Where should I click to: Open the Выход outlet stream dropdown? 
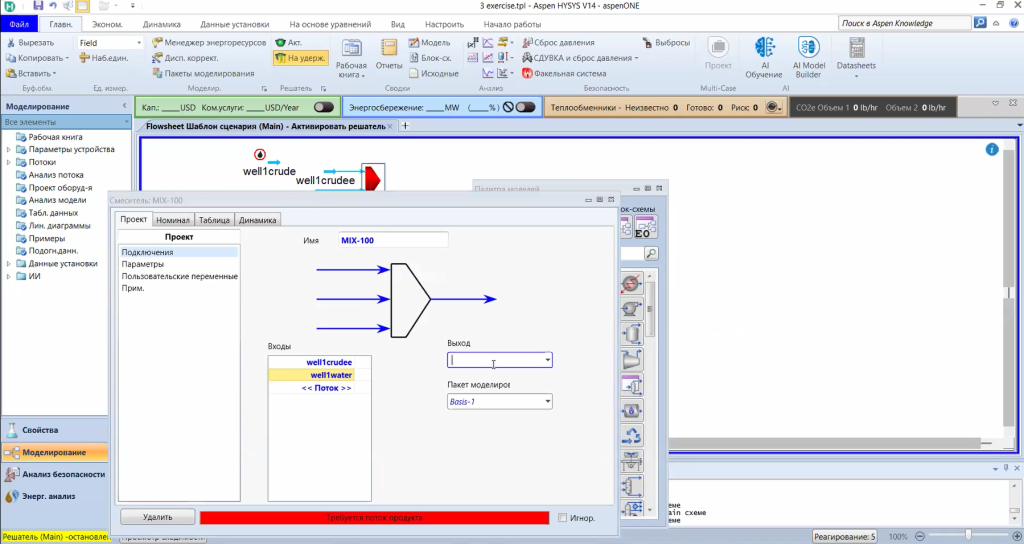coord(547,360)
